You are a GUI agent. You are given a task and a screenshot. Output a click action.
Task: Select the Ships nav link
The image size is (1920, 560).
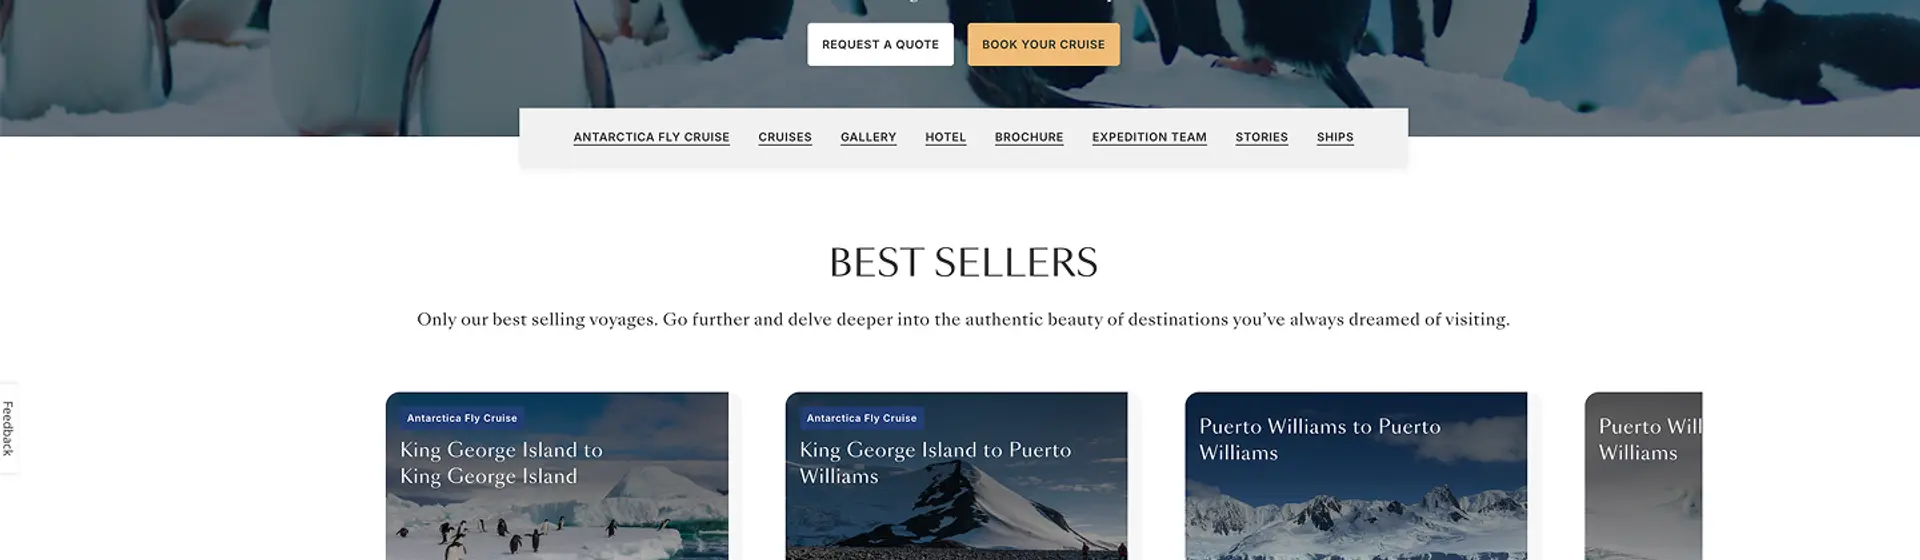1335,138
